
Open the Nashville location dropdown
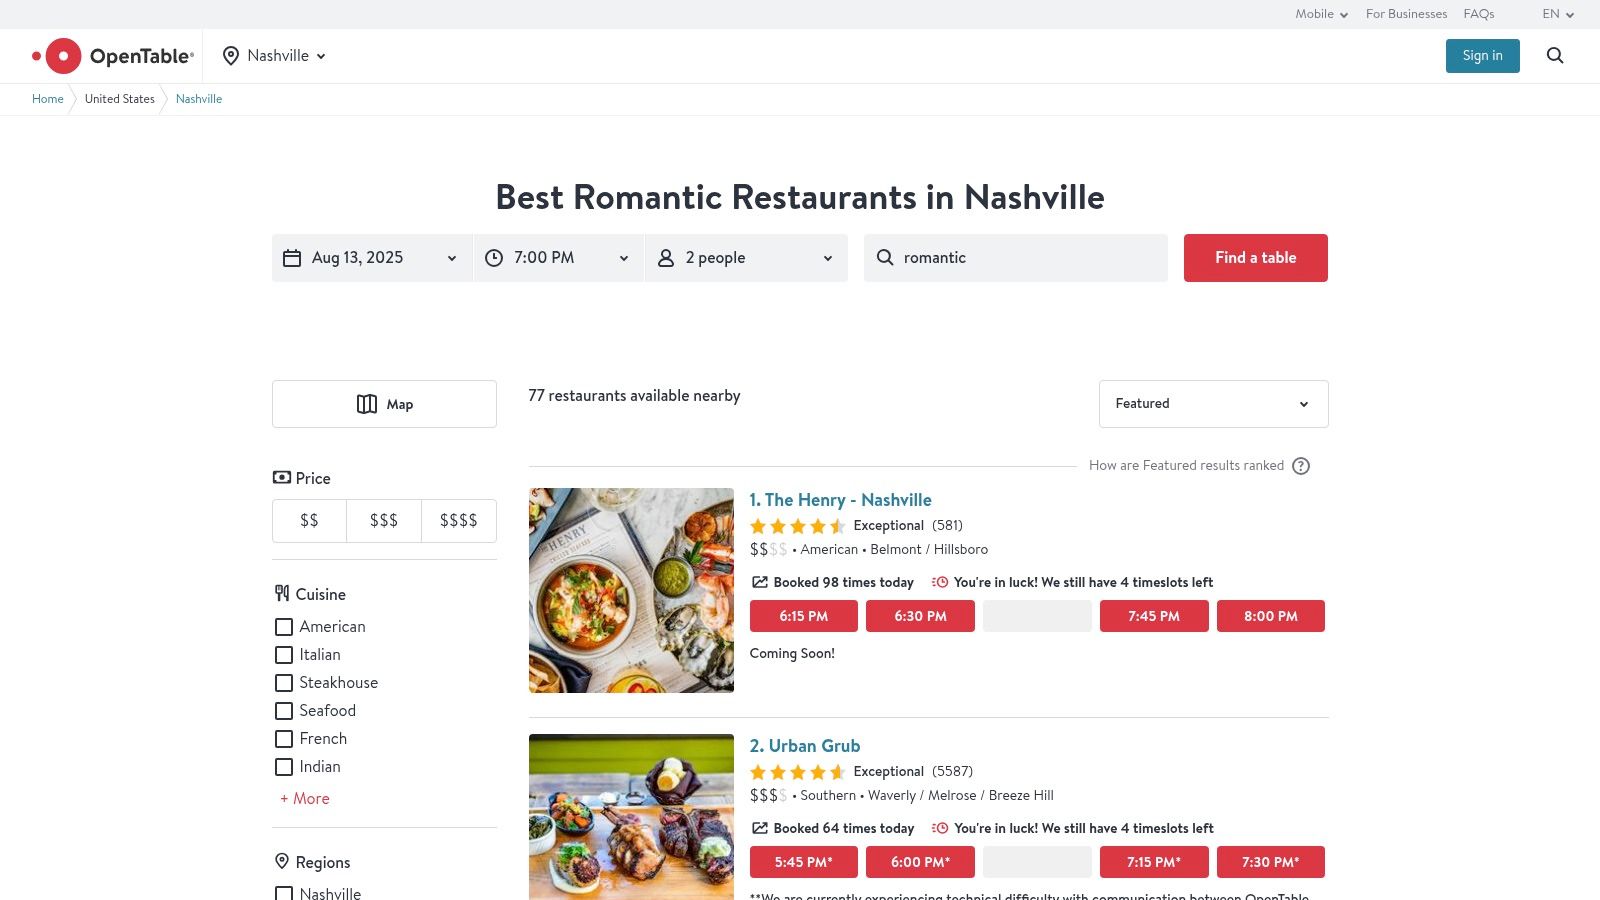[x=274, y=56]
